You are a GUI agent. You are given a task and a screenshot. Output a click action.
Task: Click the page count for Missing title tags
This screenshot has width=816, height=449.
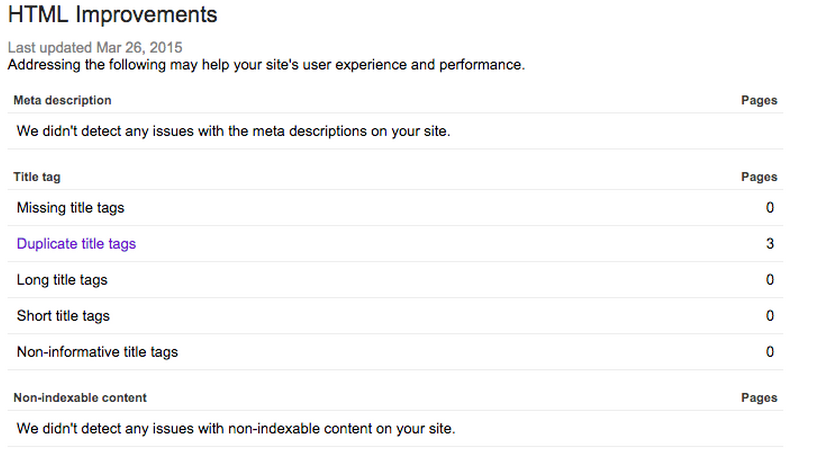(x=770, y=208)
